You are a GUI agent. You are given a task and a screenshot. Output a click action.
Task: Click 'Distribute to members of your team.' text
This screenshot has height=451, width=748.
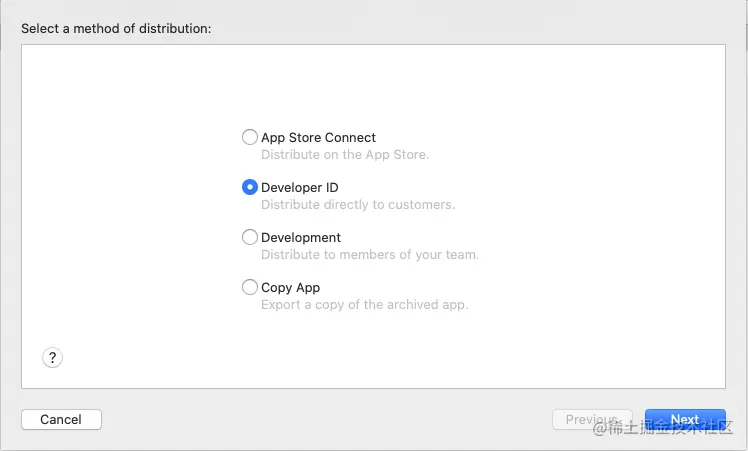point(370,255)
